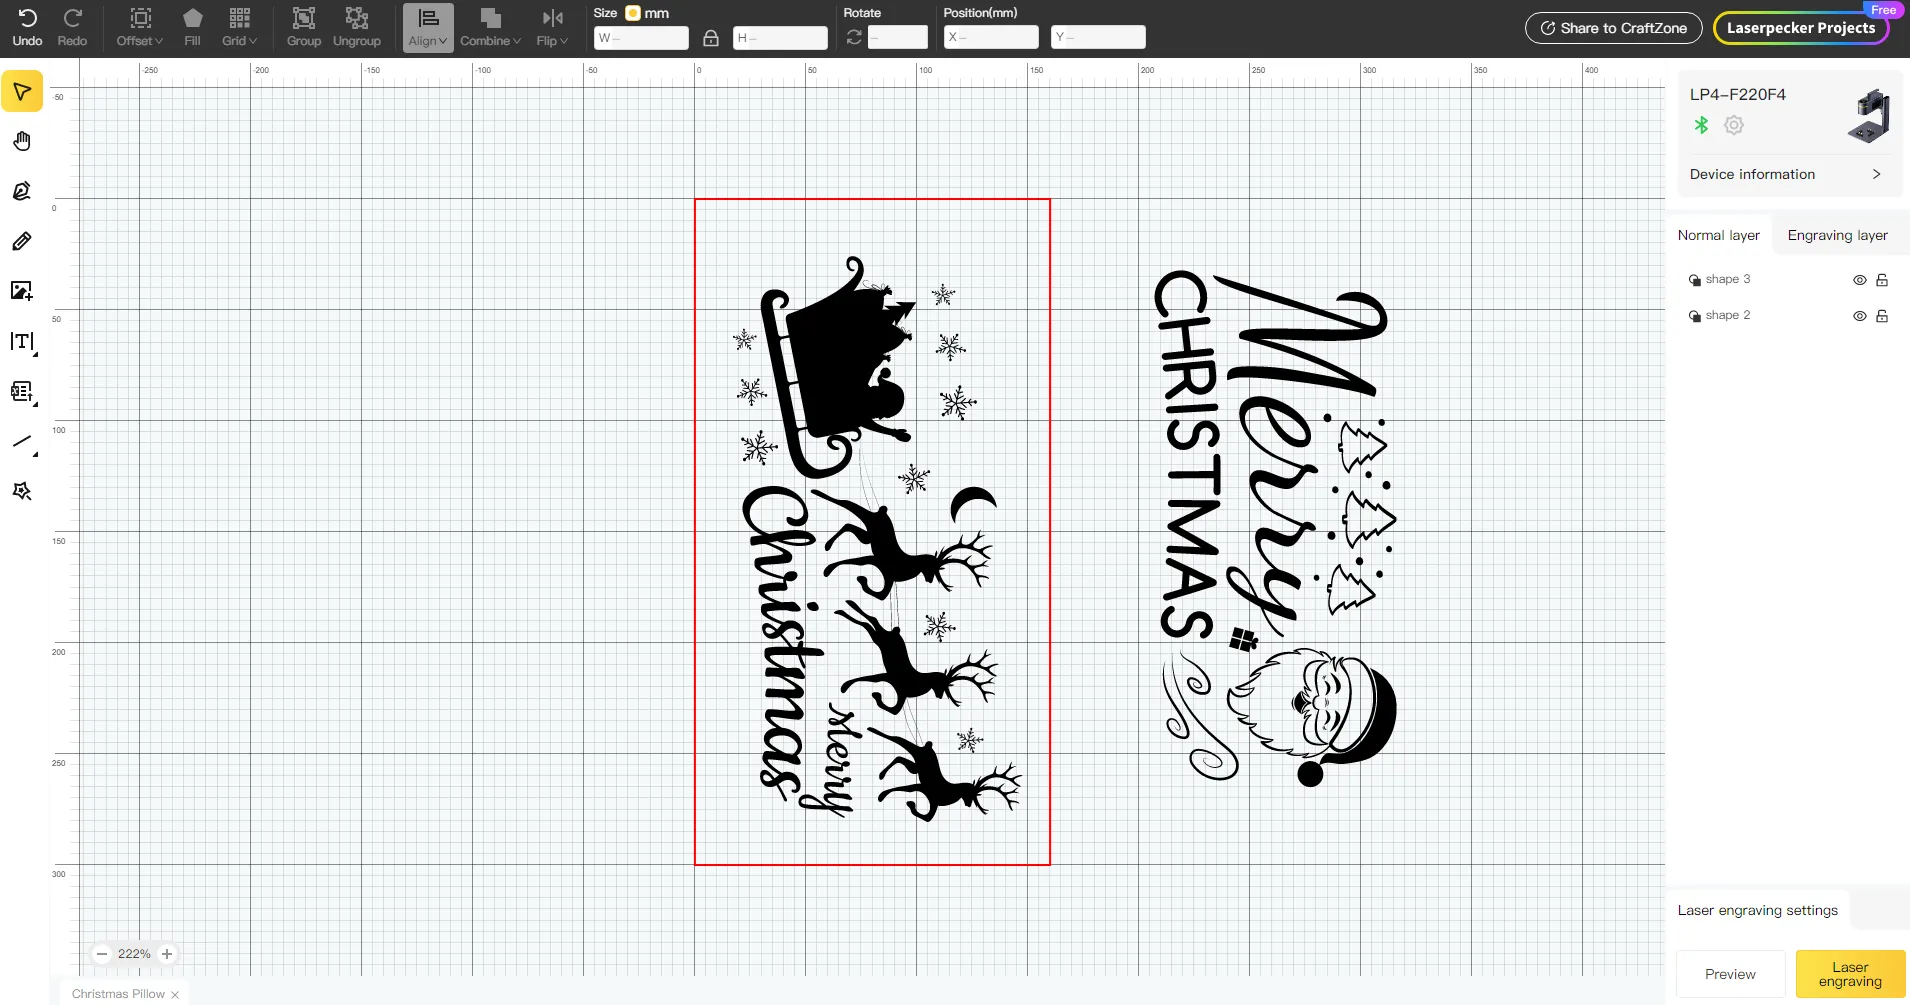The width and height of the screenshot is (1910, 1005).
Task: Select the Text tool
Action: (x=22, y=341)
